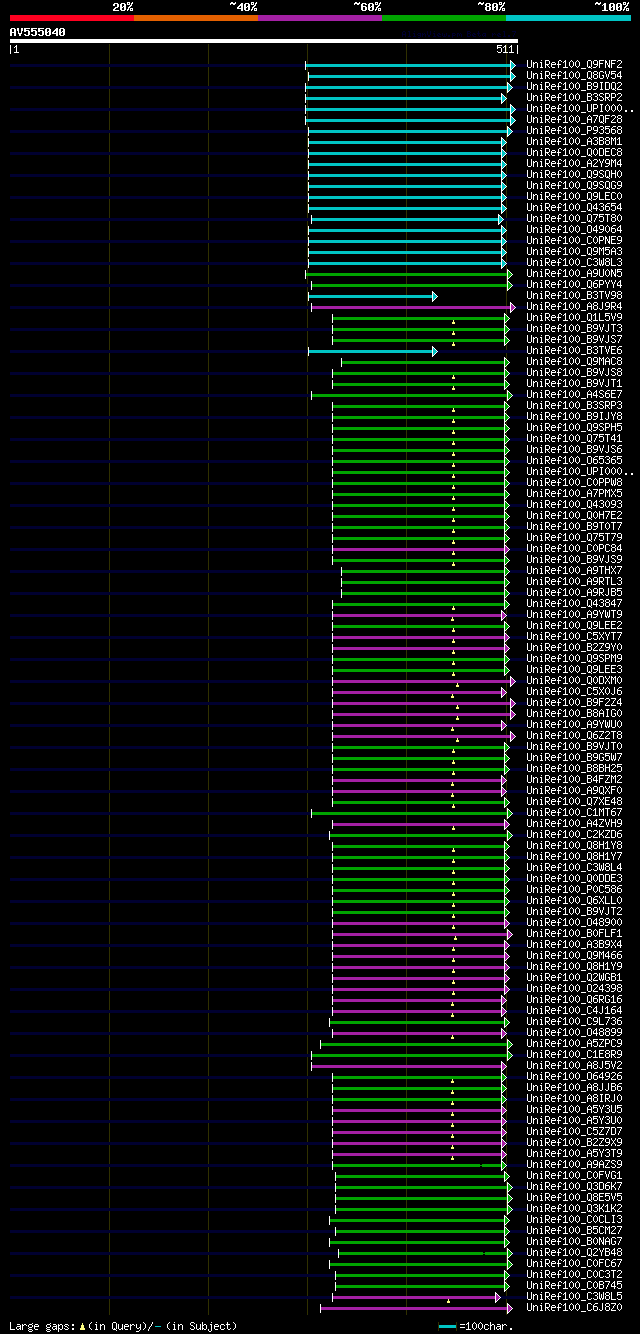The image size is (640, 1334).
Task: Select label UniRef100_Q2YB48
Action: pyautogui.click(x=575, y=1252)
